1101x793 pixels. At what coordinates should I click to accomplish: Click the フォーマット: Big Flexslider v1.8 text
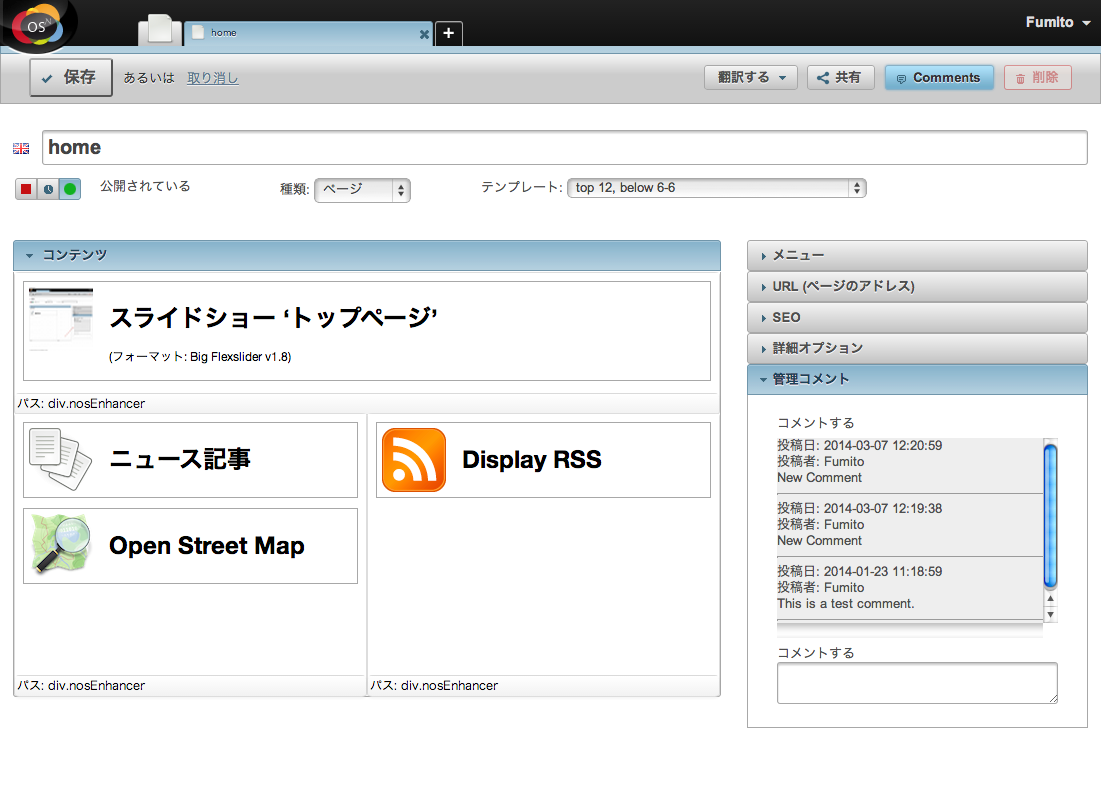click(x=200, y=357)
